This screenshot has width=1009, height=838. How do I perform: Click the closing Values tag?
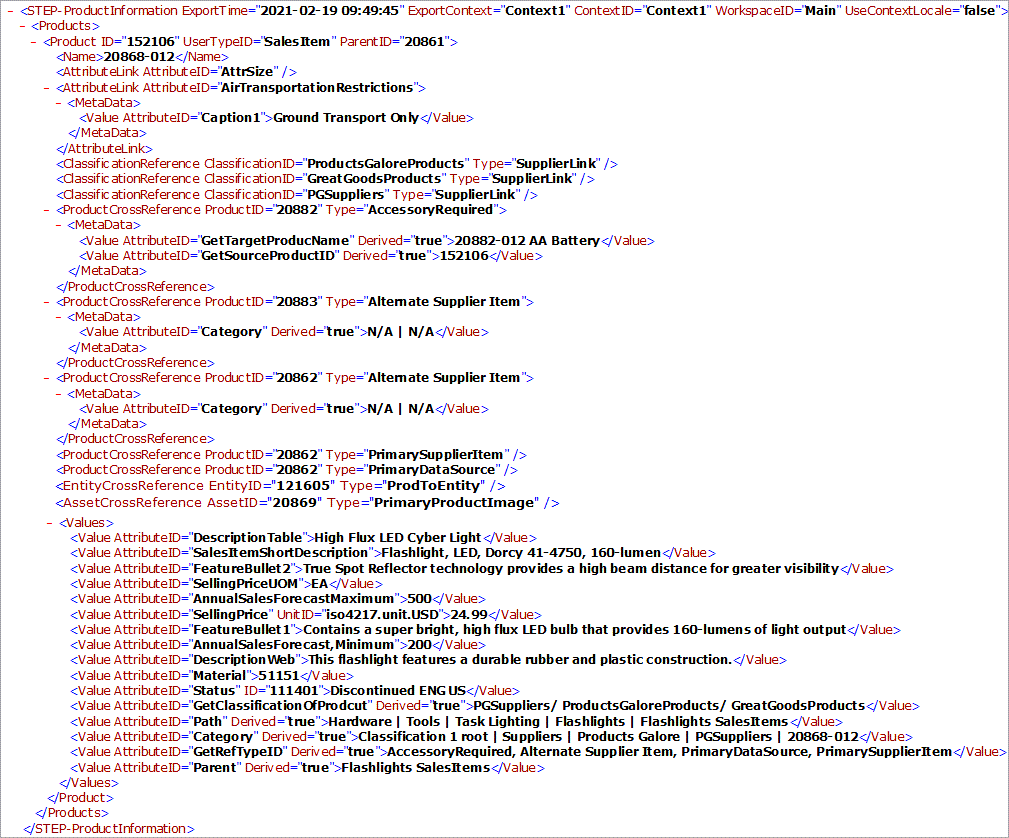(89, 783)
